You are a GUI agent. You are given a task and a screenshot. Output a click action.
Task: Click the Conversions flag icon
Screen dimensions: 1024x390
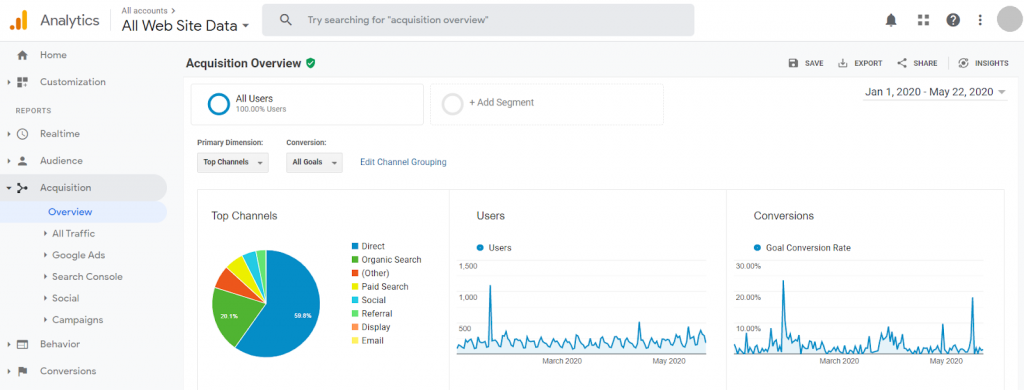(x=23, y=371)
